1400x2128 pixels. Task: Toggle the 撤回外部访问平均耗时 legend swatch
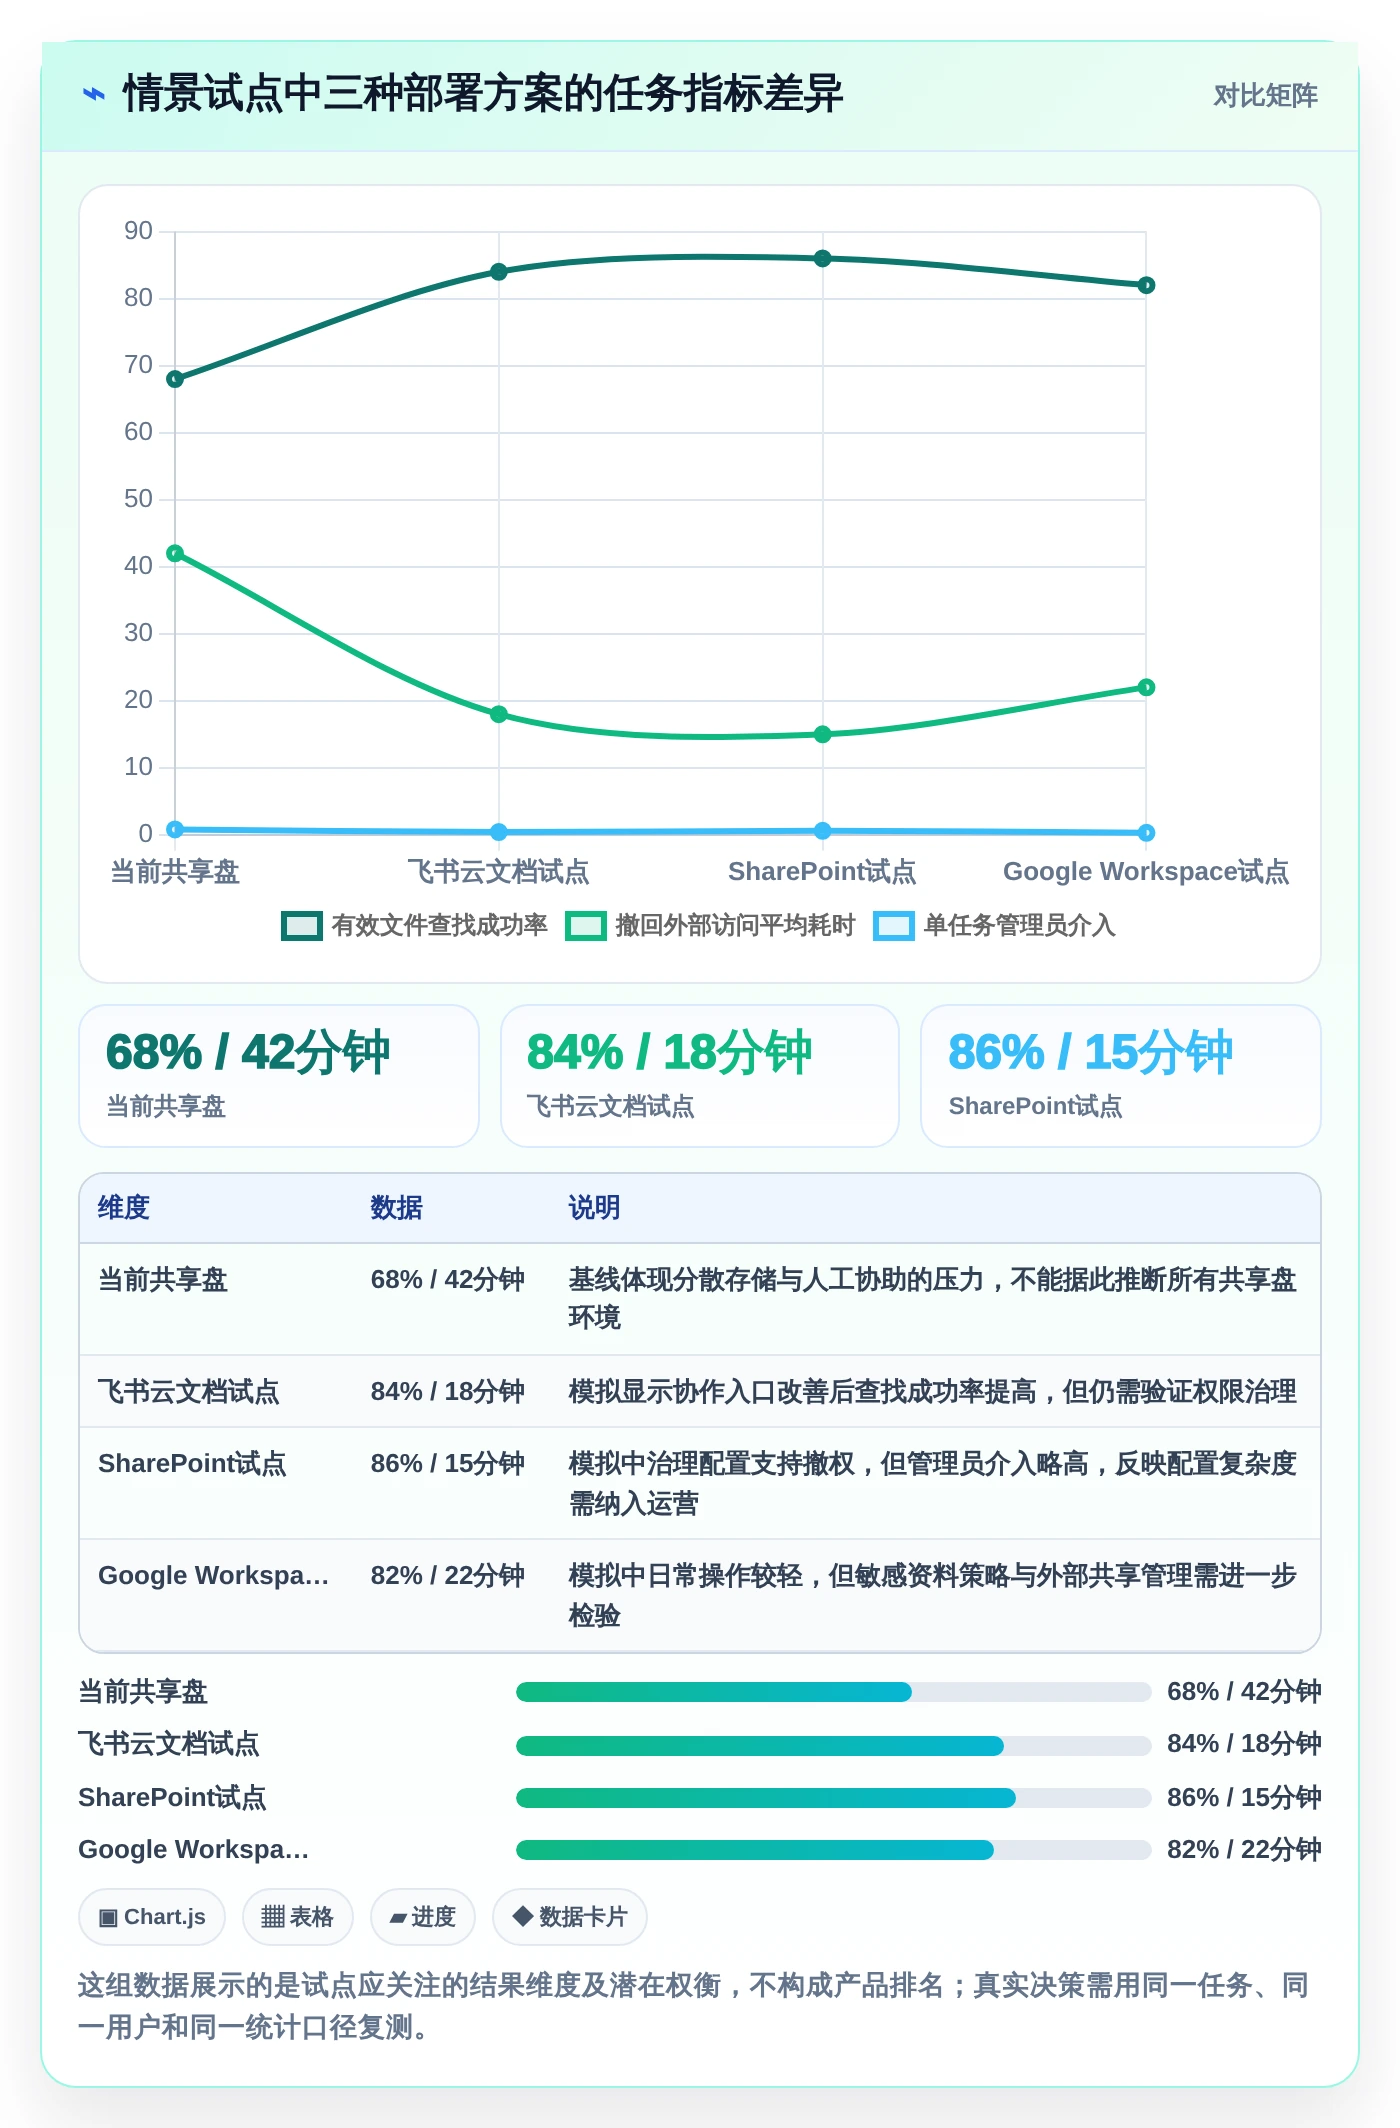pos(585,926)
